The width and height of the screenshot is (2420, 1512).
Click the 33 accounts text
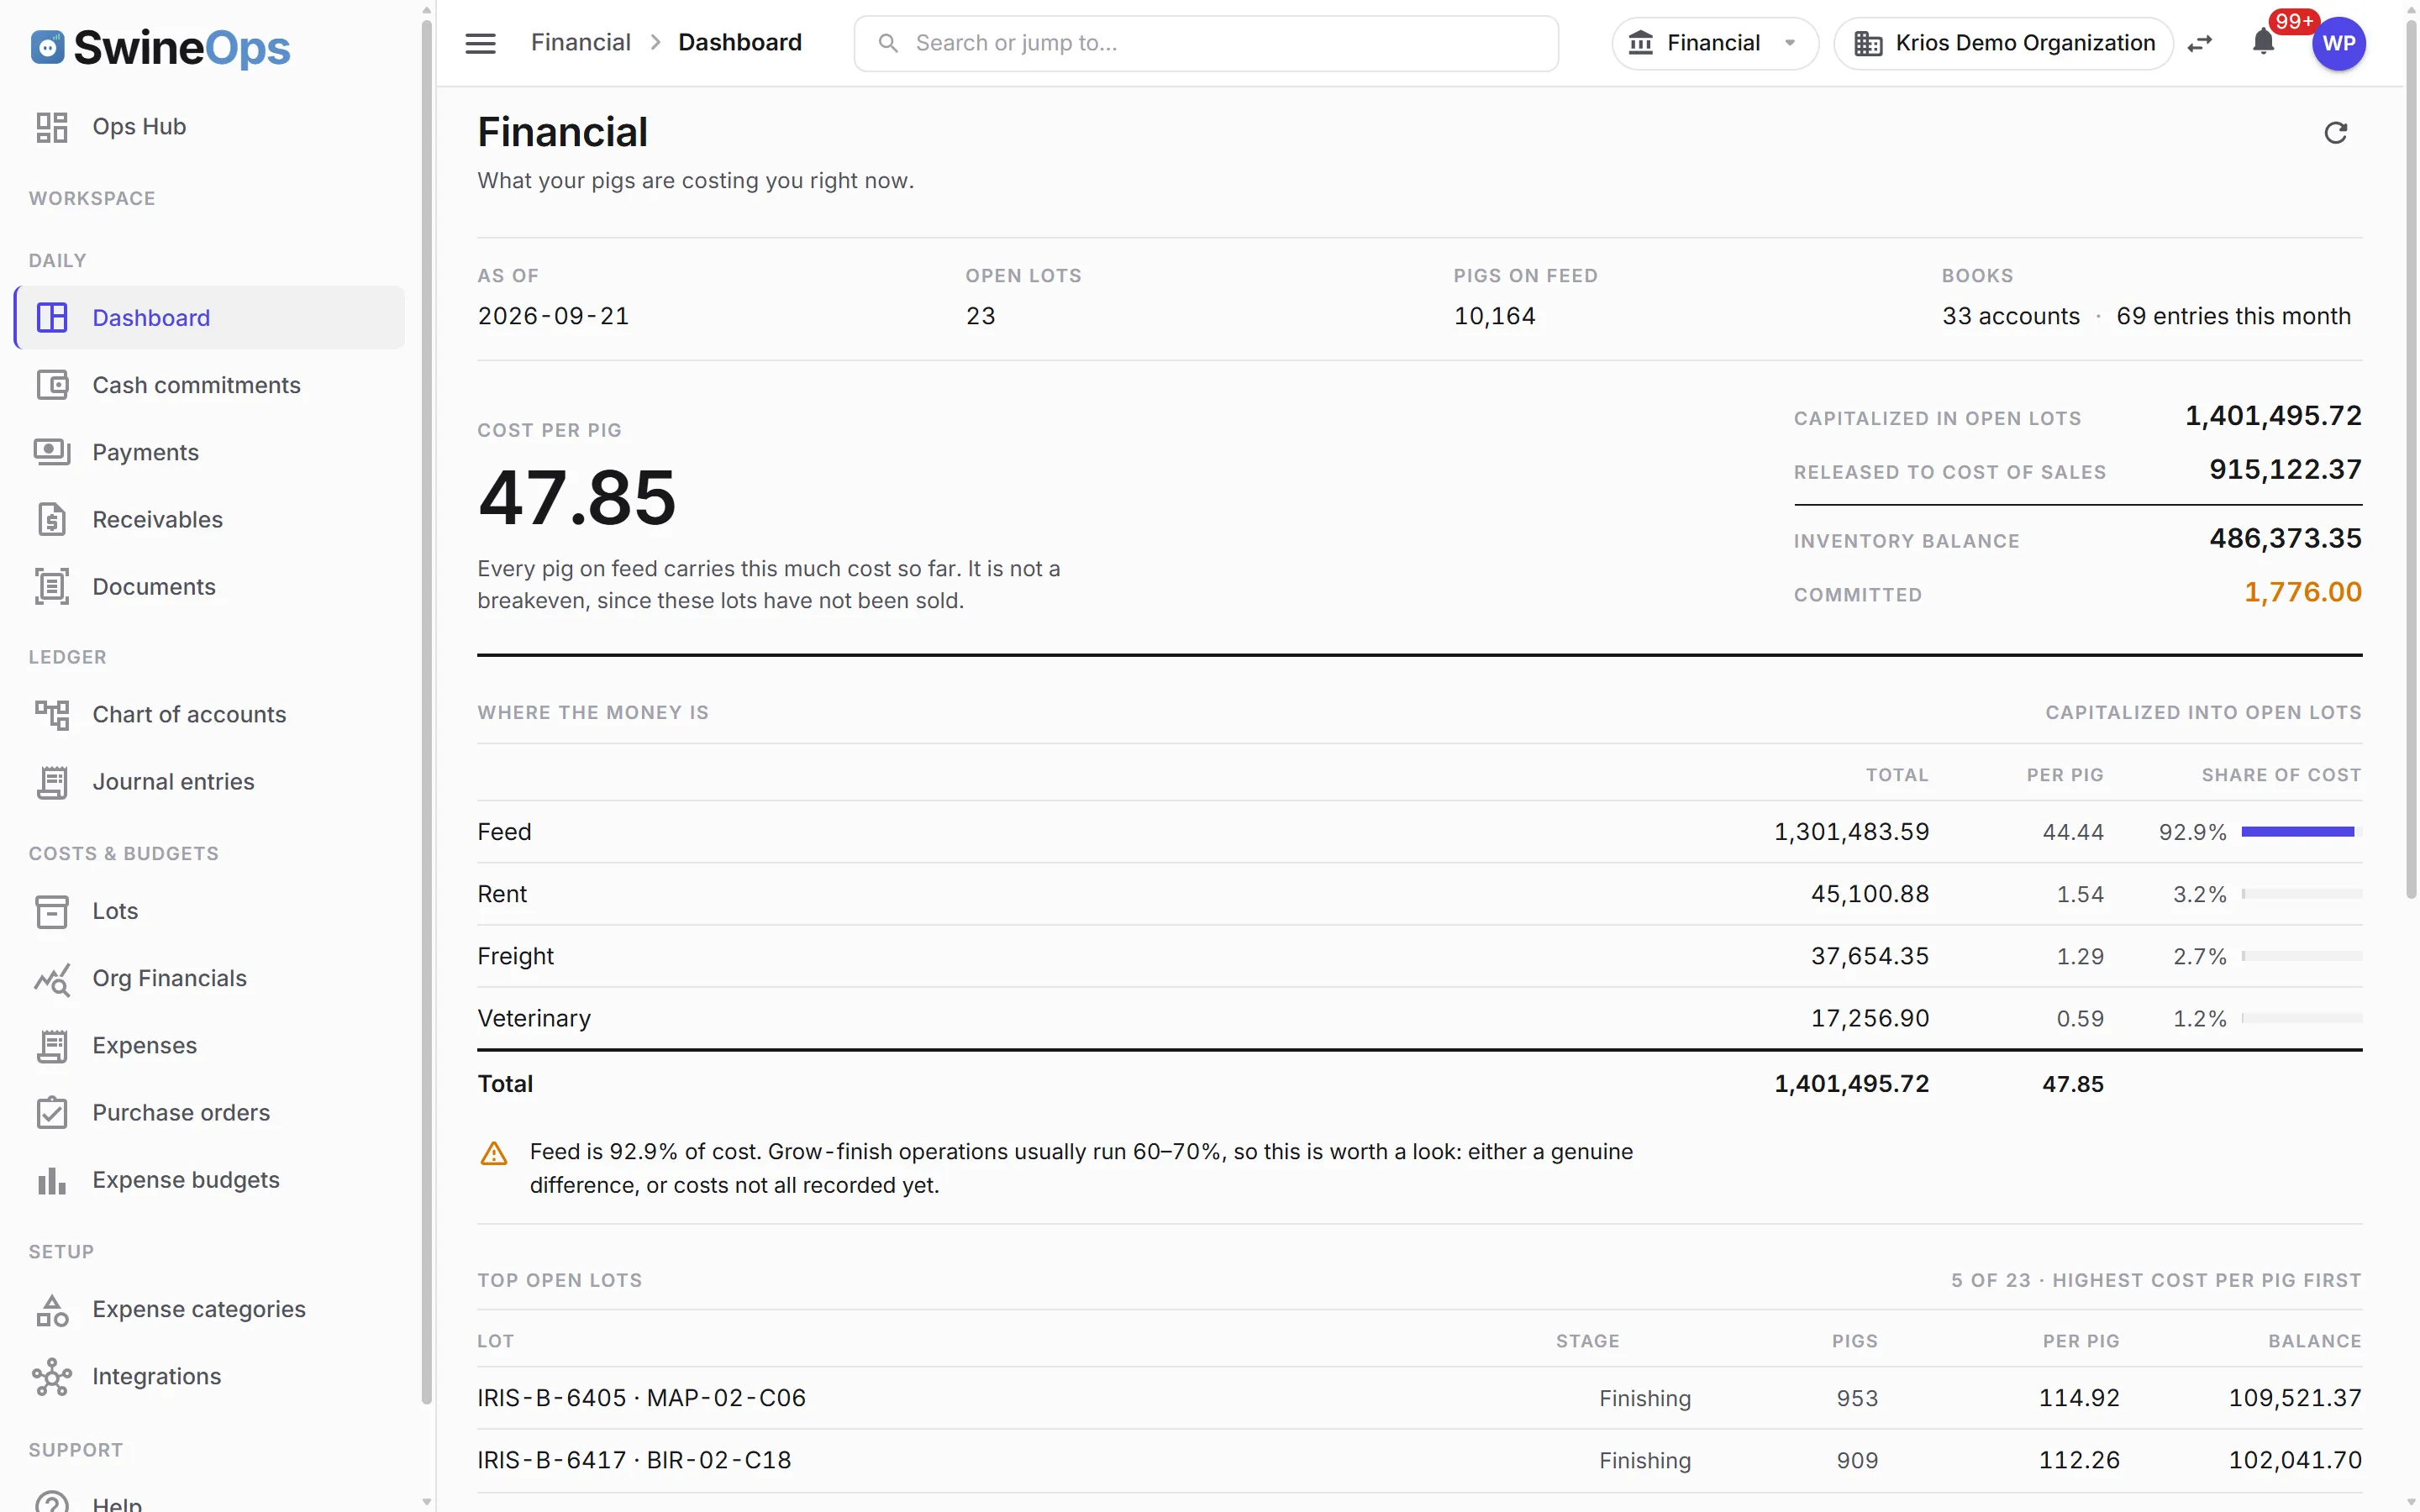tap(2010, 316)
